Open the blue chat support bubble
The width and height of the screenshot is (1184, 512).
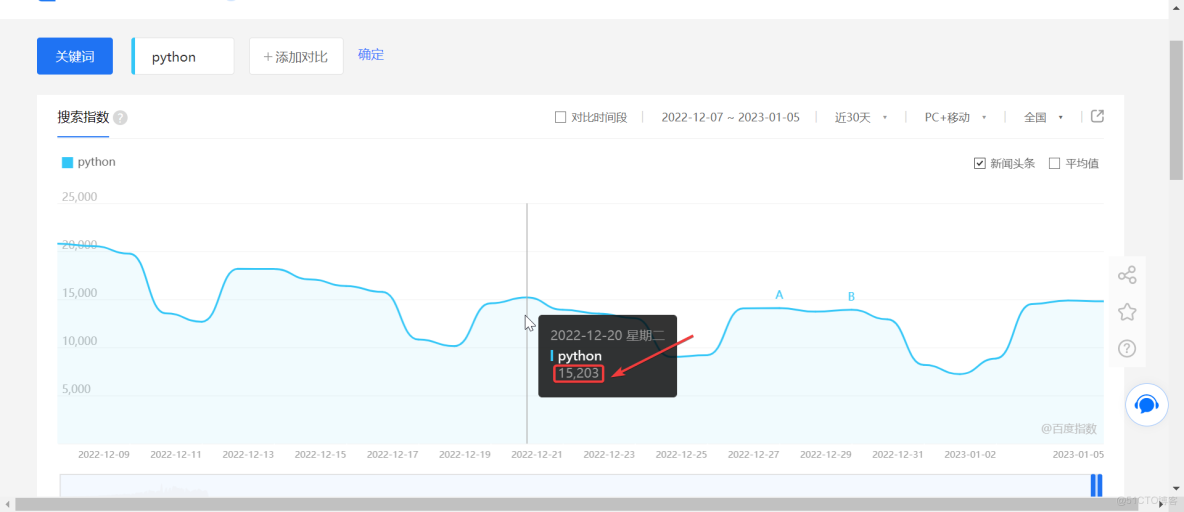point(1147,406)
